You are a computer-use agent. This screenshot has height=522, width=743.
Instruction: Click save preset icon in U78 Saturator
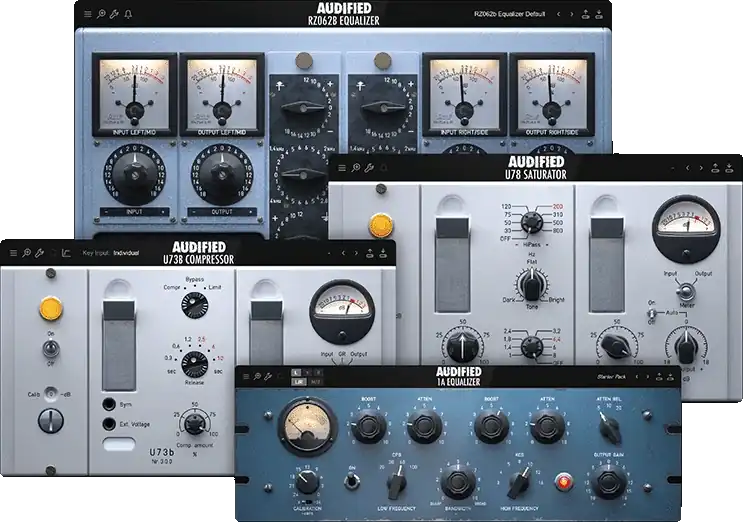tap(729, 168)
